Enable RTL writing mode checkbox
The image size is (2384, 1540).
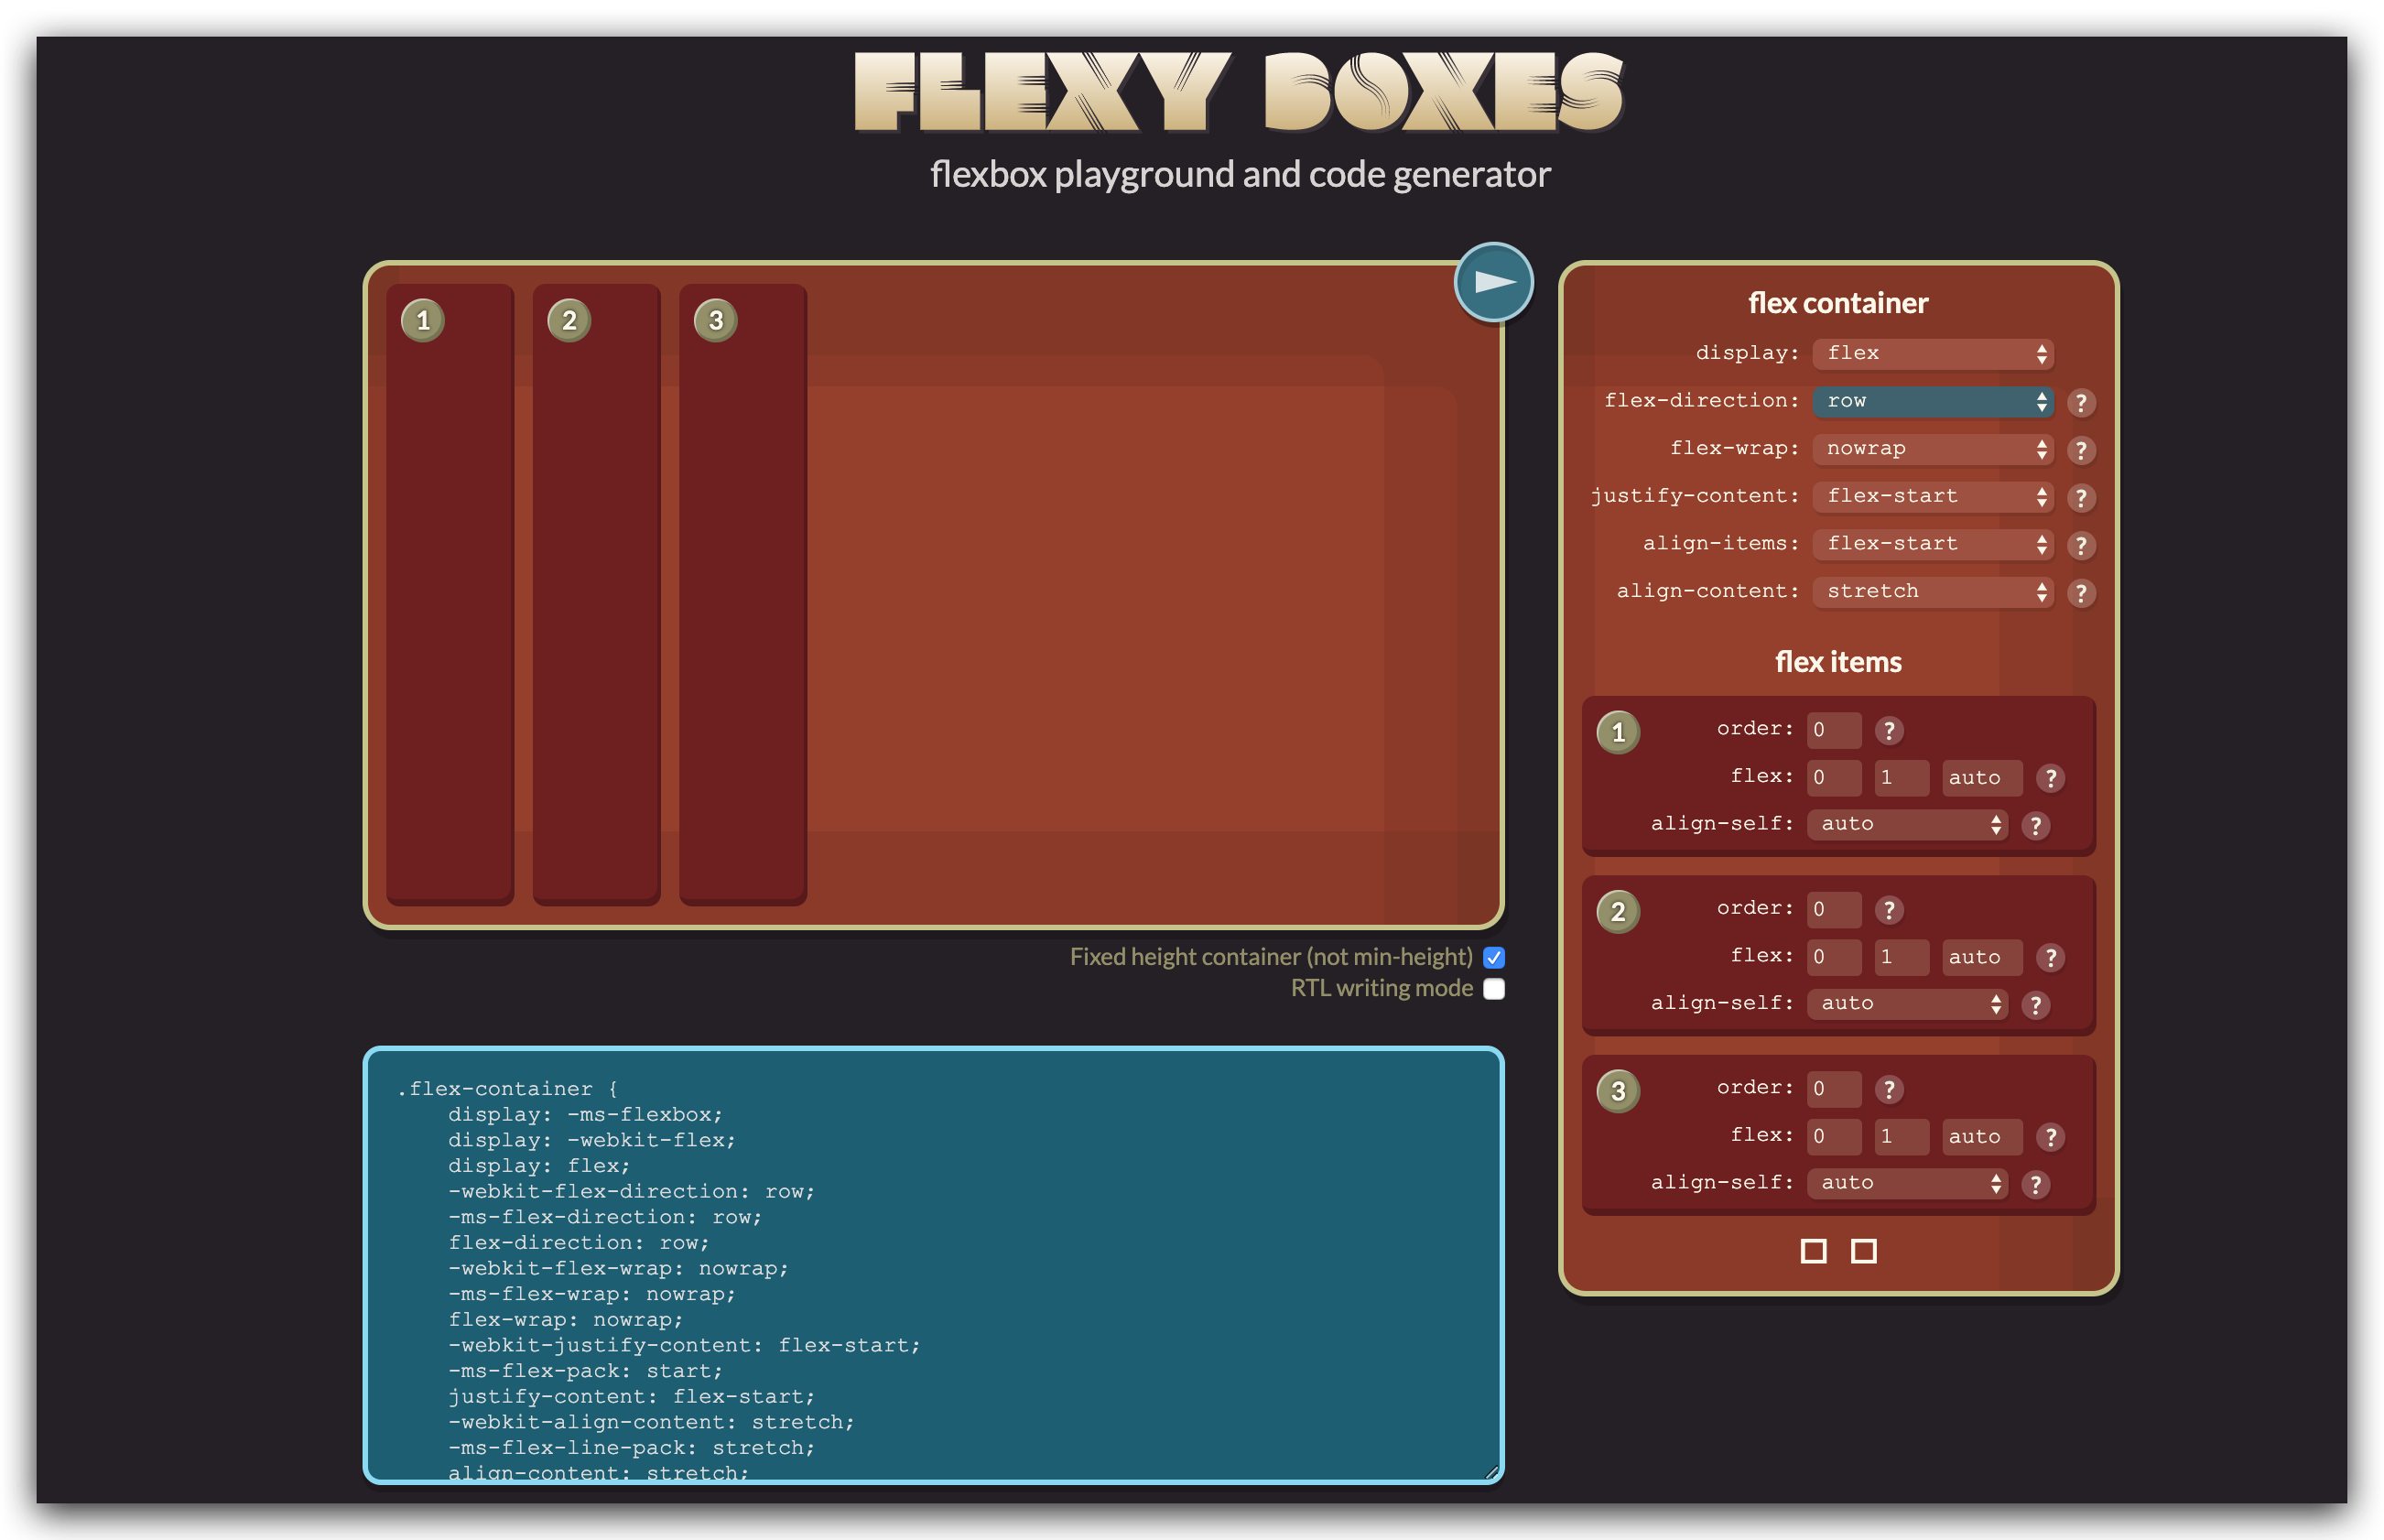pyautogui.click(x=1494, y=989)
